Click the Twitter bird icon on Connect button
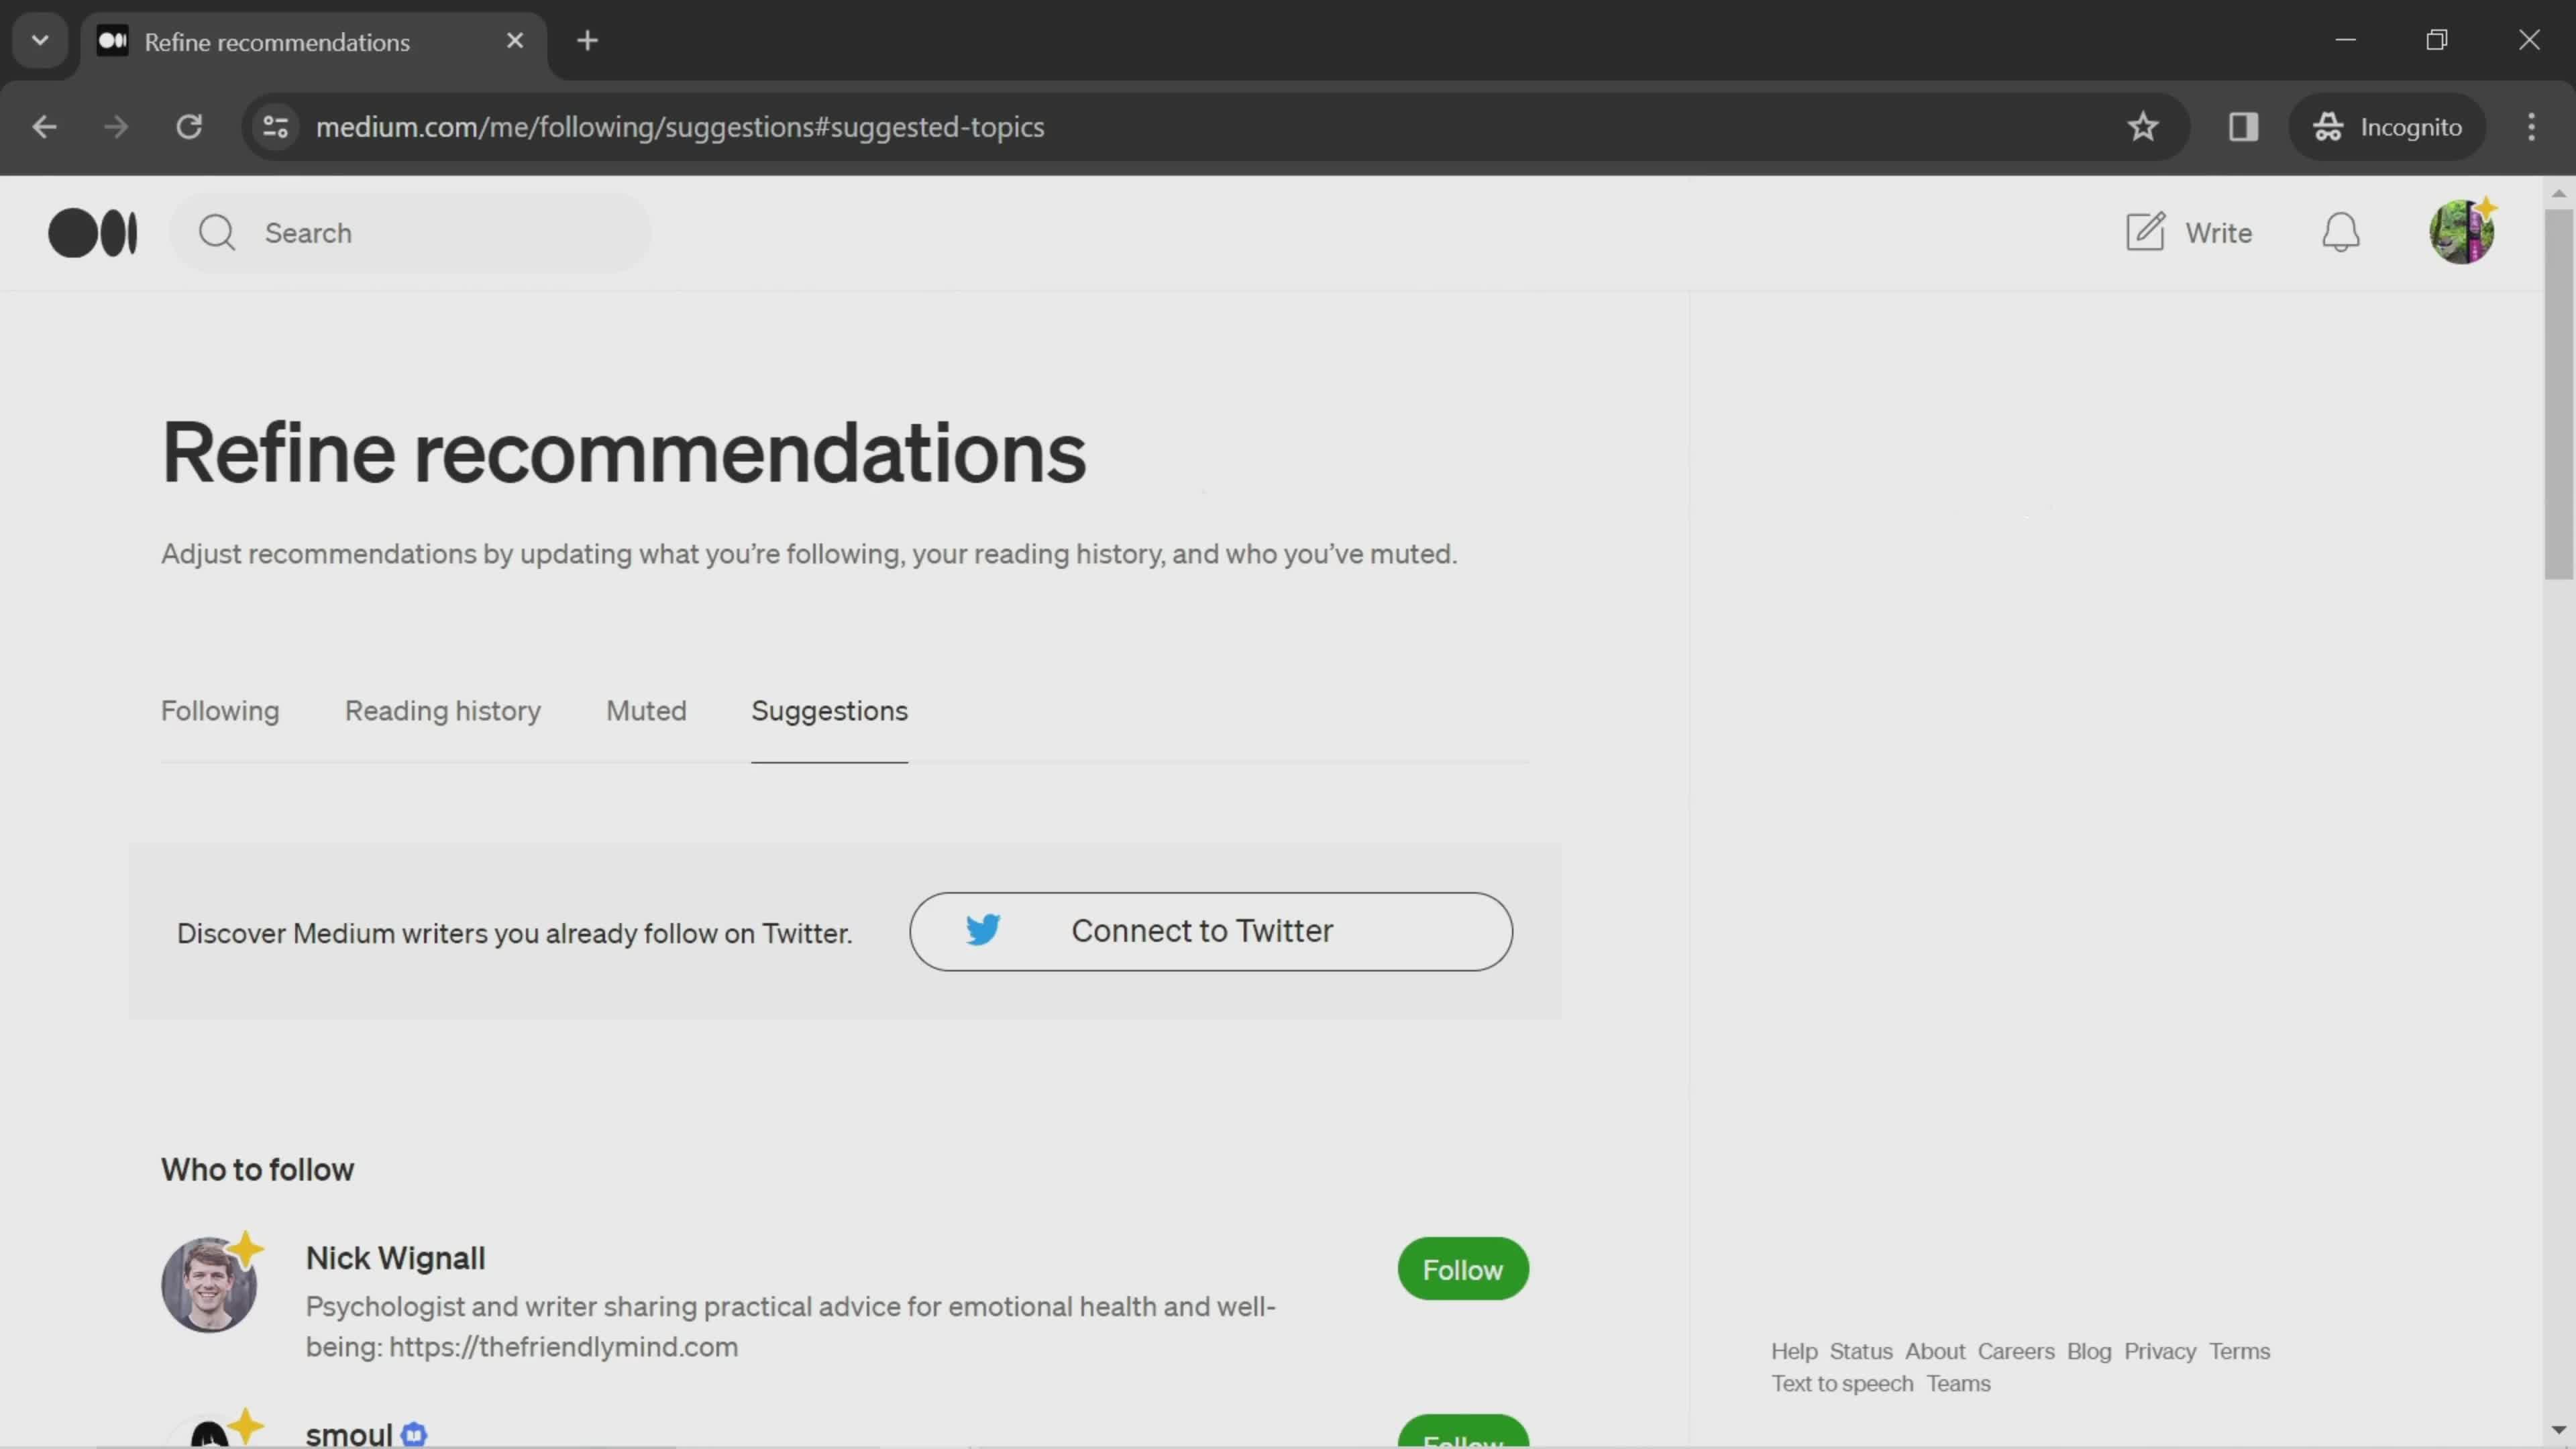 click(x=983, y=929)
